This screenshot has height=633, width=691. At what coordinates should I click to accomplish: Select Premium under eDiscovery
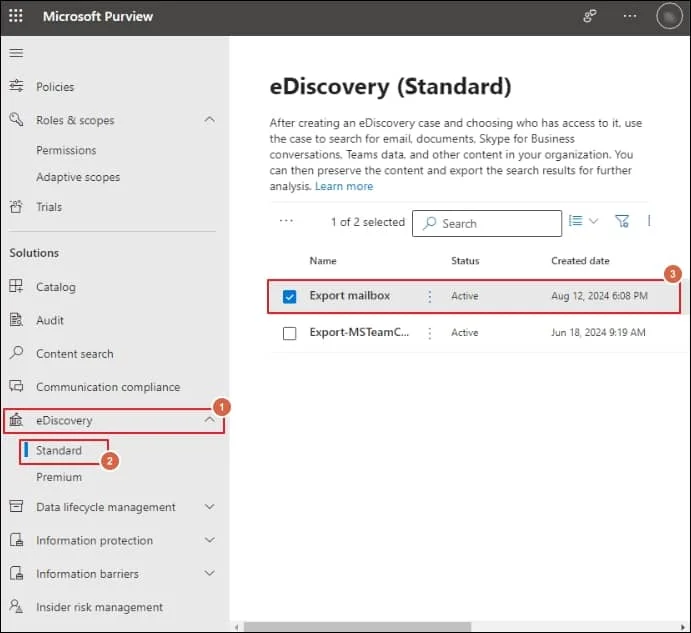pyautogui.click(x=59, y=477)
